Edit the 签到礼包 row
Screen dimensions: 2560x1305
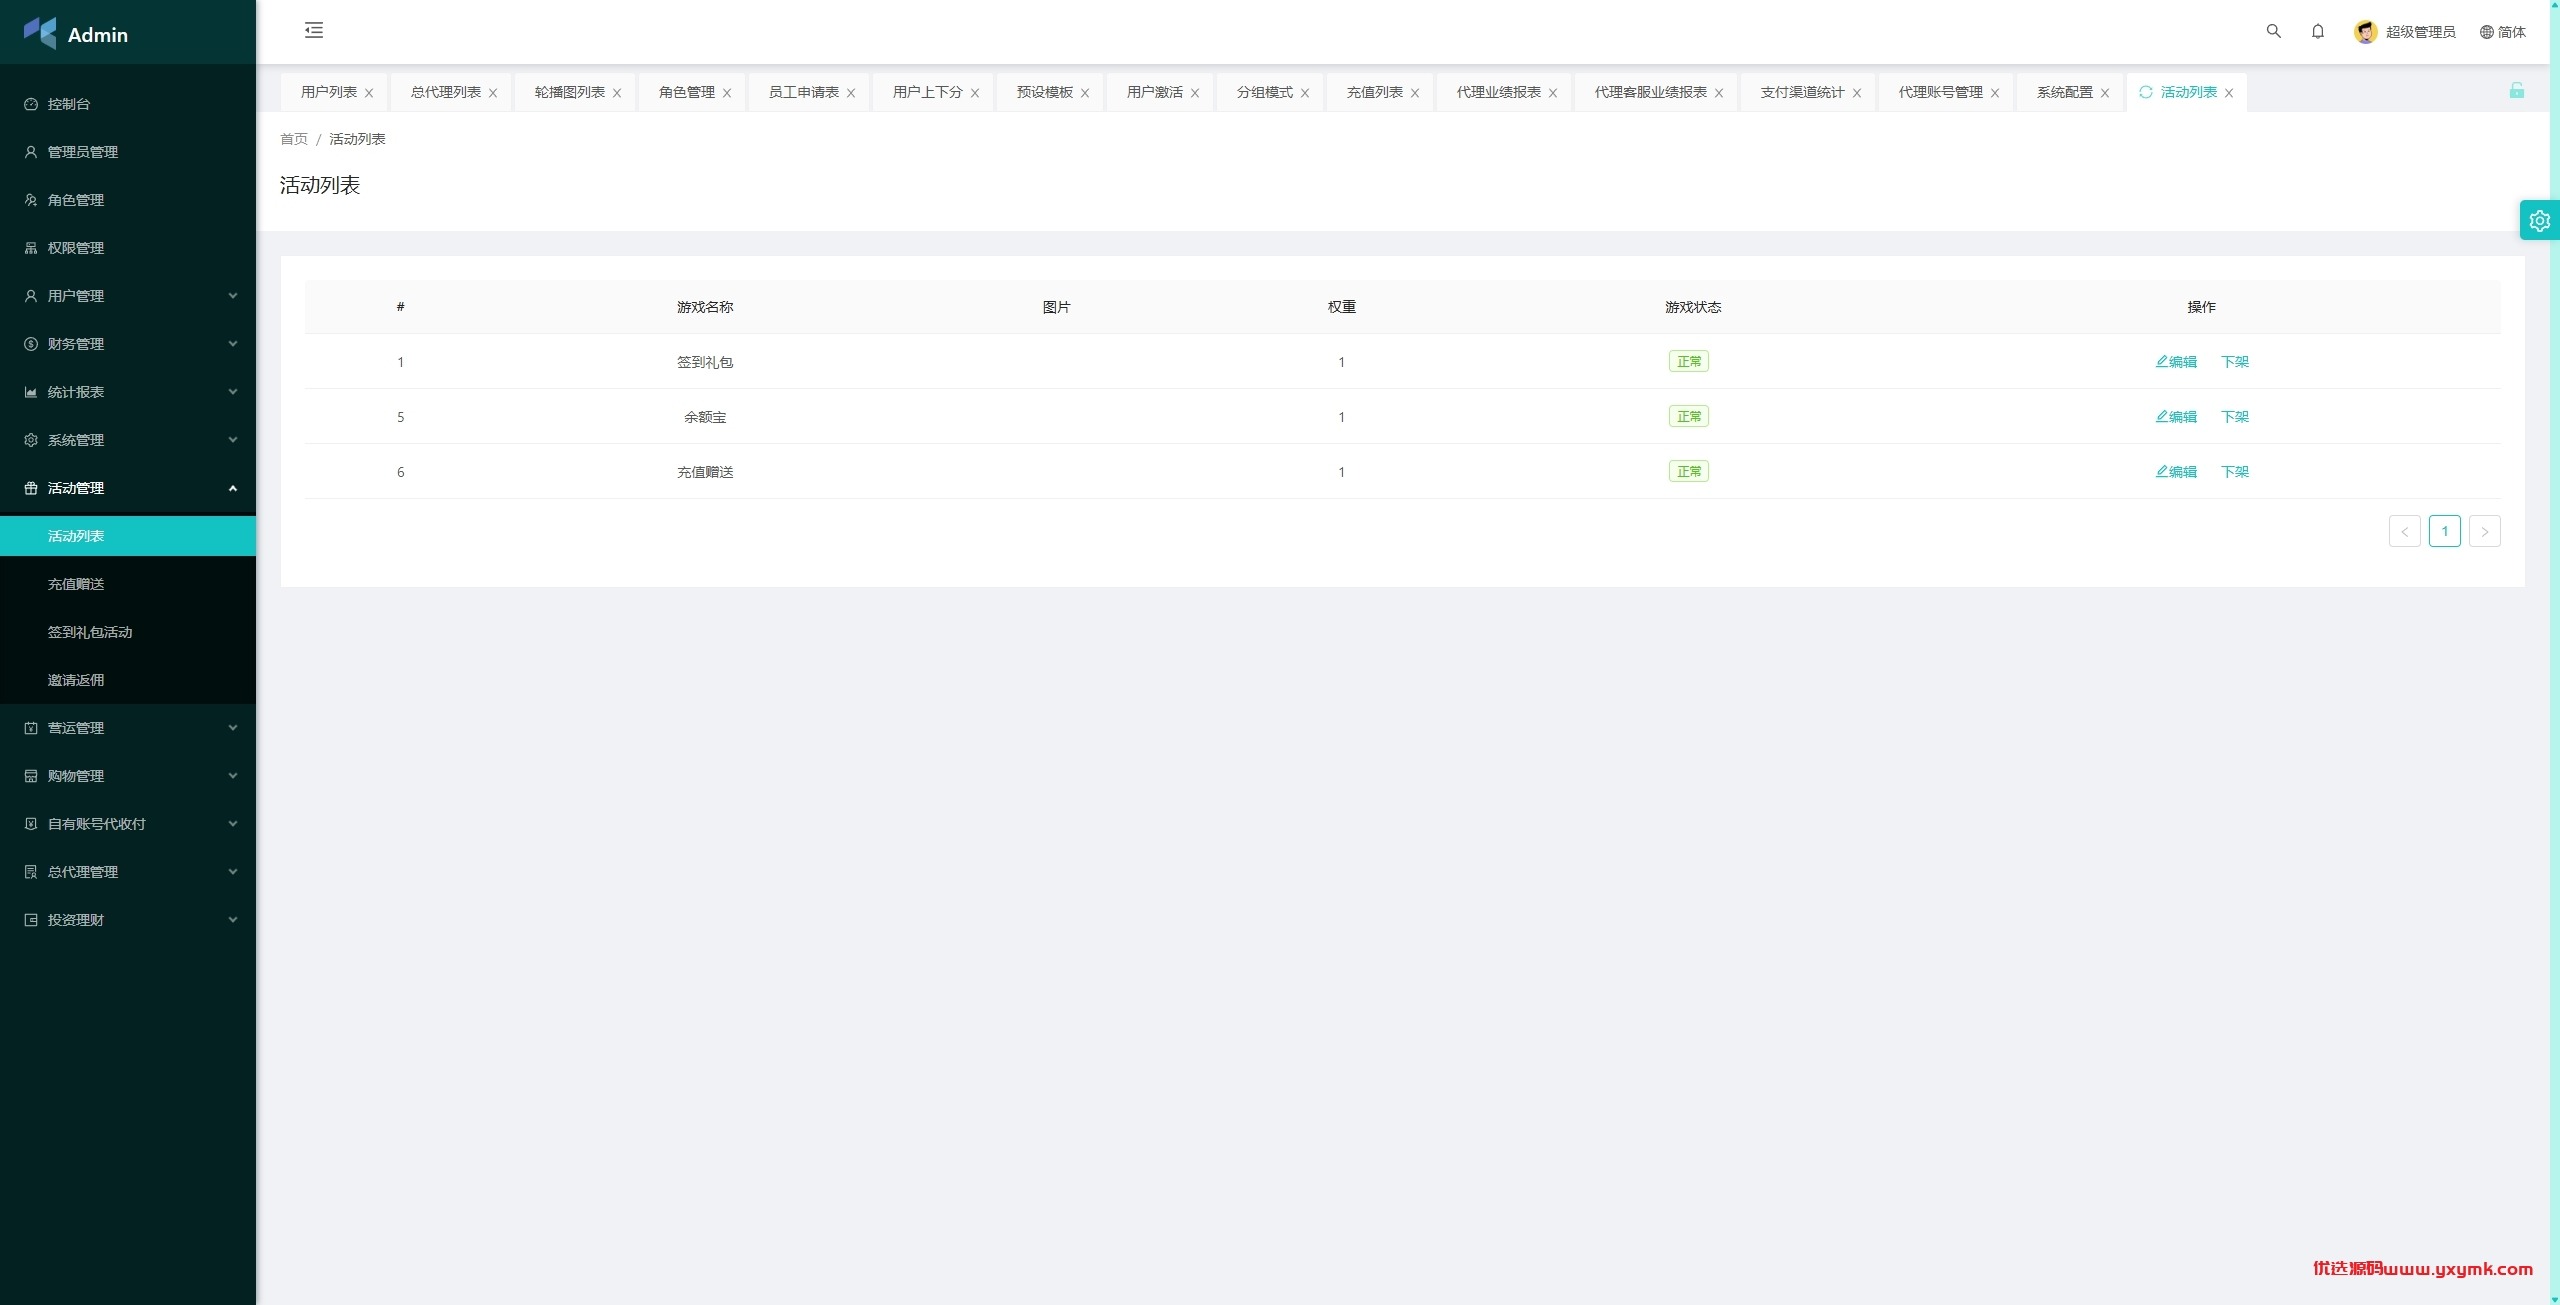pos(2176,362)
